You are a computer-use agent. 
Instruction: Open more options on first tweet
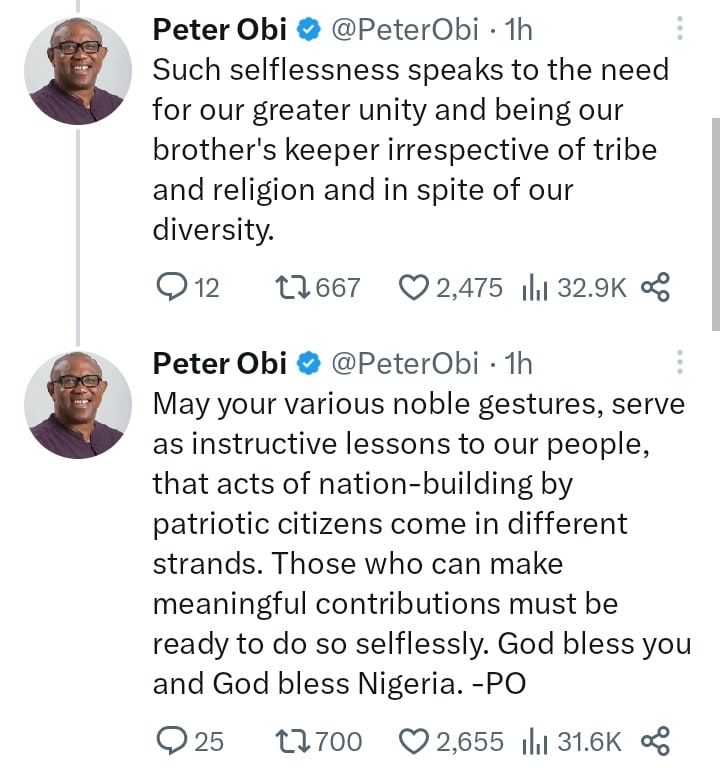pos(680,29)
